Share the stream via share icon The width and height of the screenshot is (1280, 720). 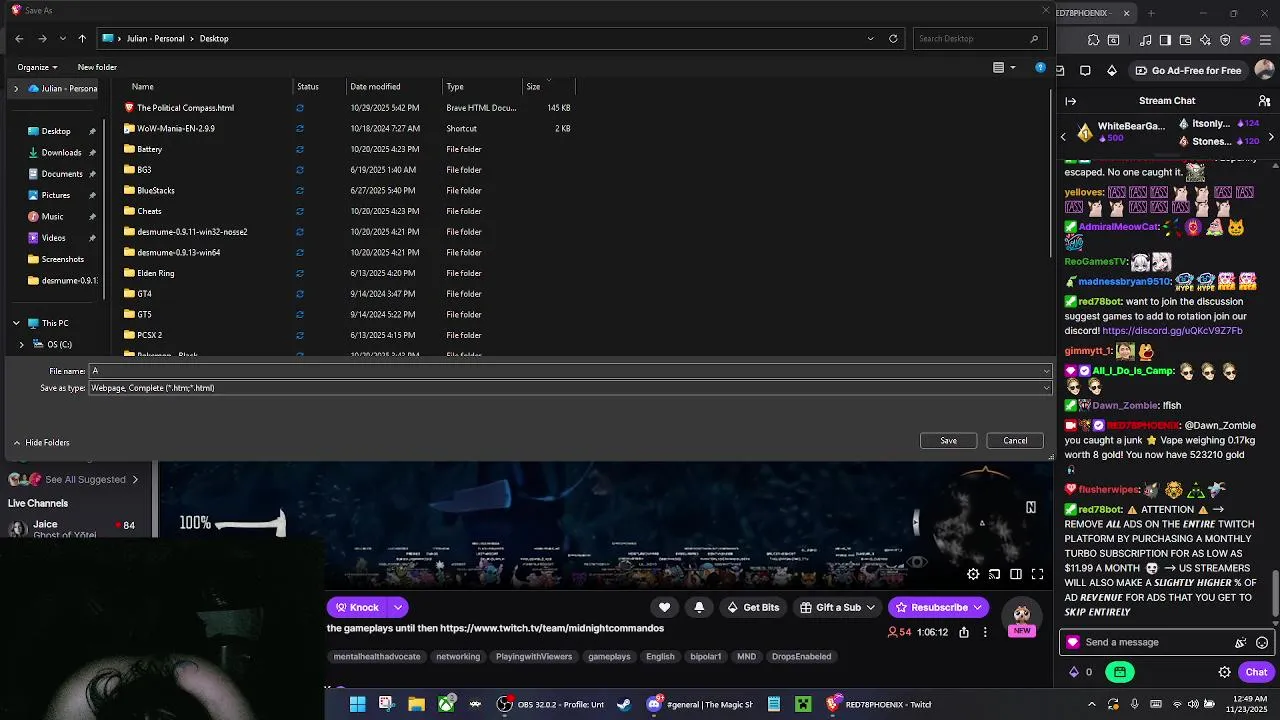tap(964, 632)
